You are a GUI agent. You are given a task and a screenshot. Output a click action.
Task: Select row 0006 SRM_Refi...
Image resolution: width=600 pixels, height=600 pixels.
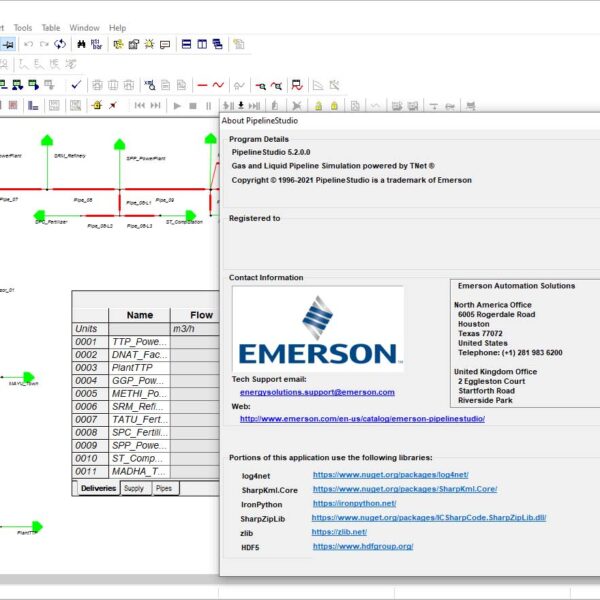(x=145, y=406)
